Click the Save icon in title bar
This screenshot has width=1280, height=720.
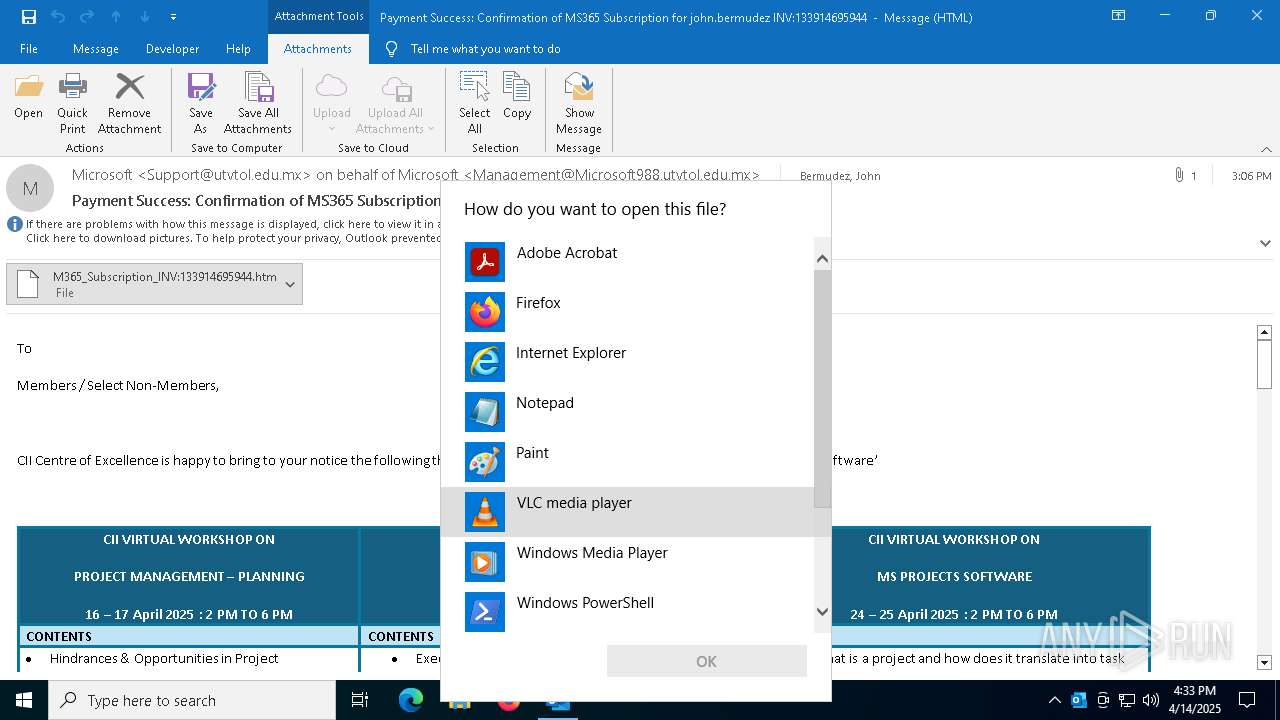(x=29, y=16)
